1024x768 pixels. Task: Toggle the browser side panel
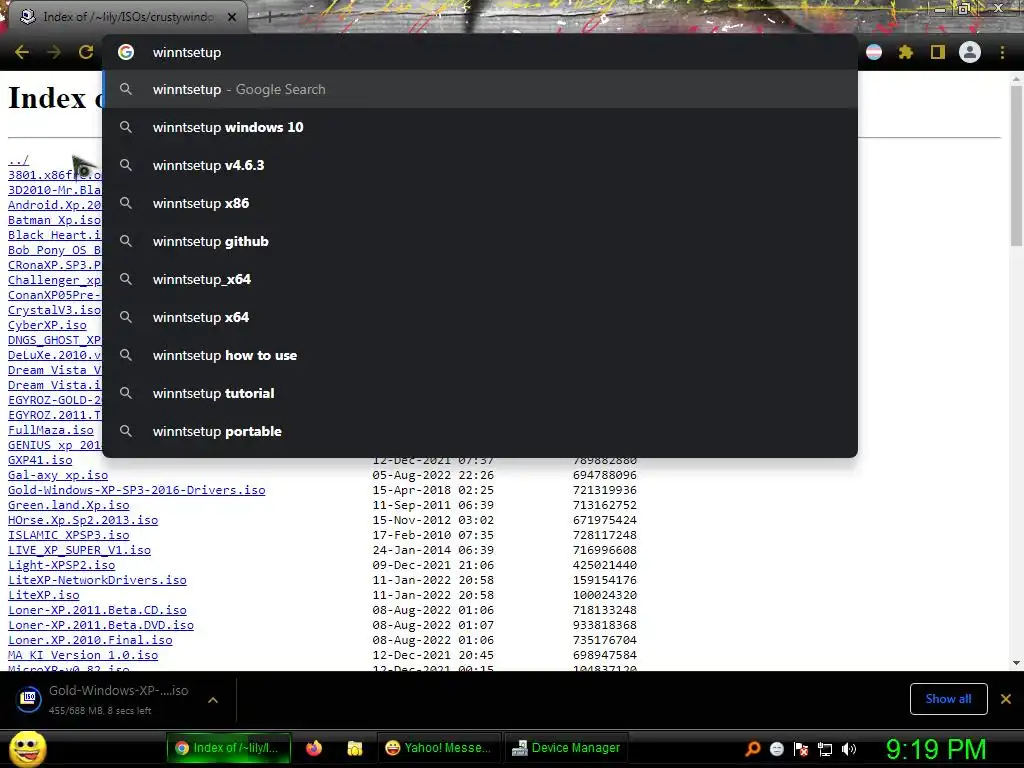point(938,52)
